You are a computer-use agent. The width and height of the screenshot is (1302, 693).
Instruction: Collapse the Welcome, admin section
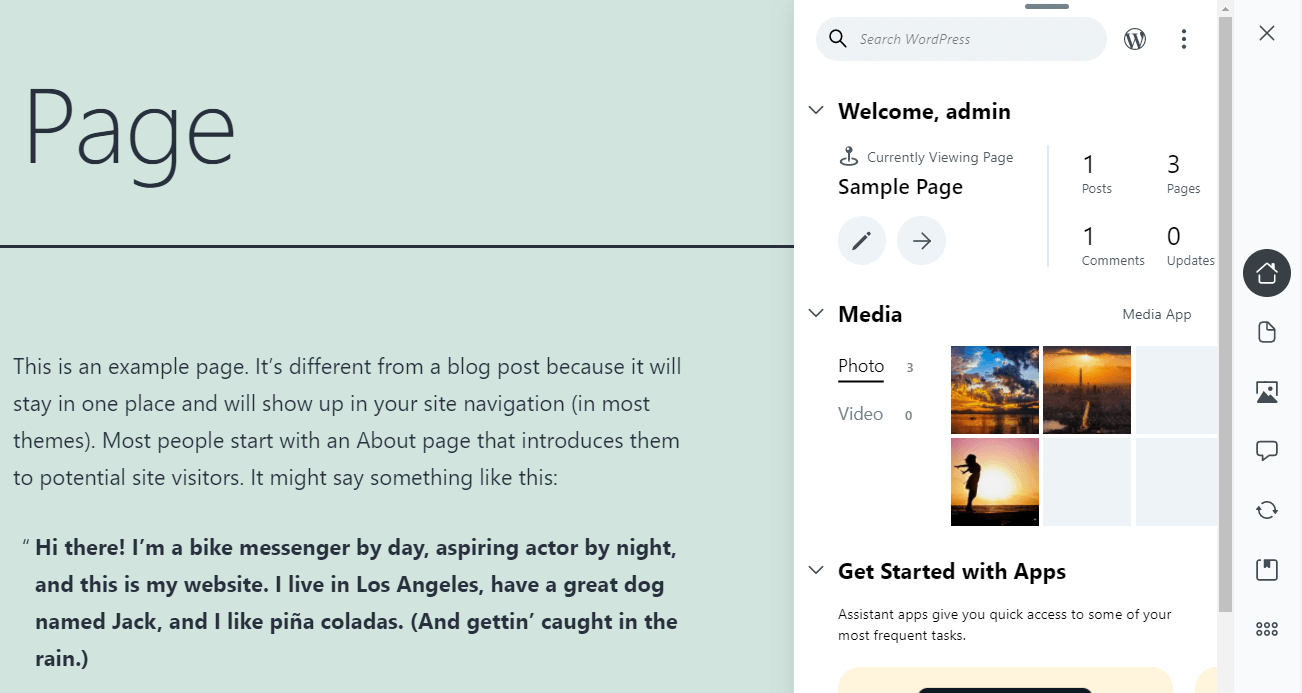(x=816, y=111)
